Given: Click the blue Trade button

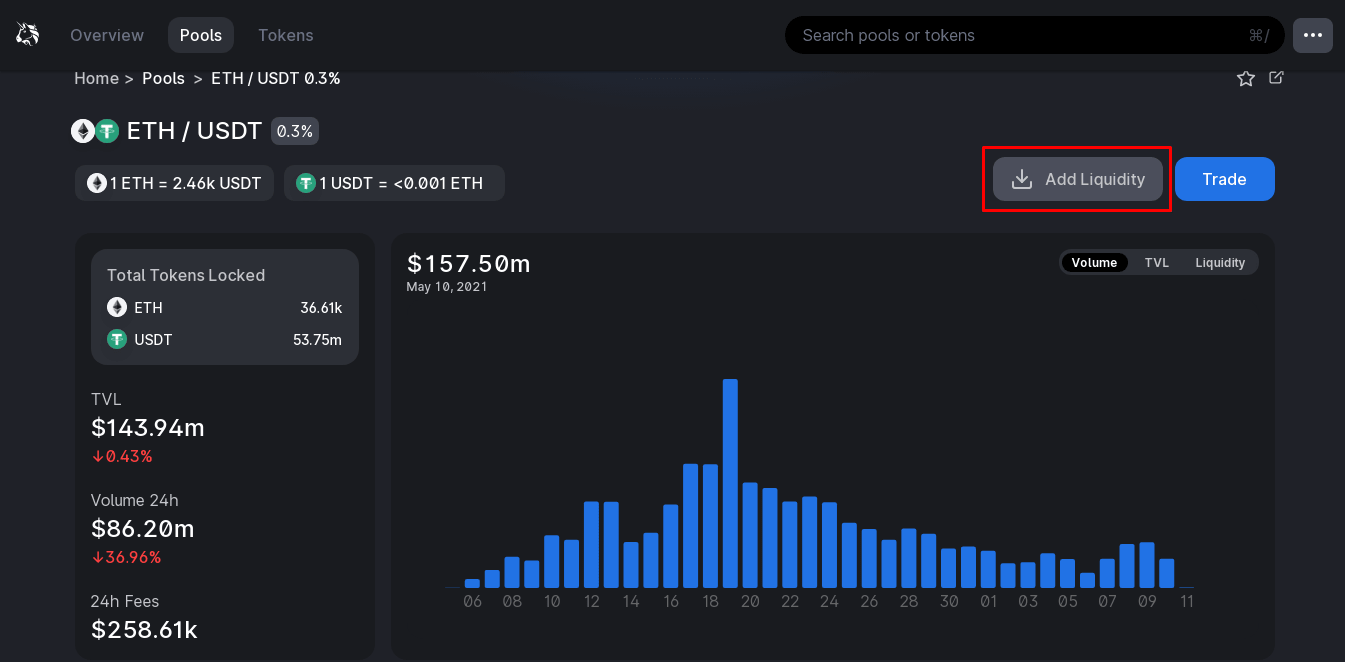Looking at the screenshot, I should pyautogui.click(x=1225, y=179).
